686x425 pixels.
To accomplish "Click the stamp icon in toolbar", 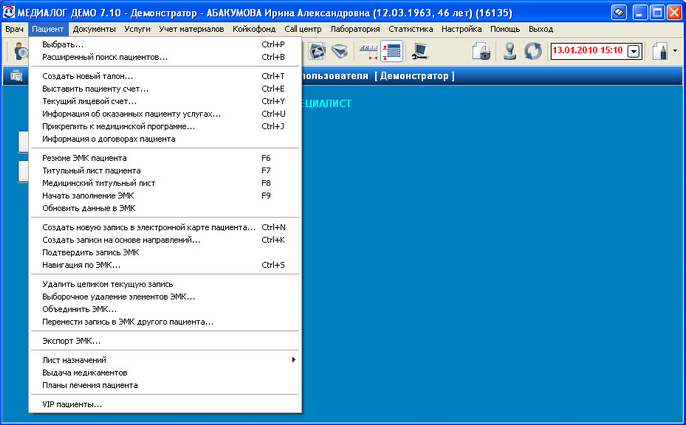I will (x=510, y=50).
